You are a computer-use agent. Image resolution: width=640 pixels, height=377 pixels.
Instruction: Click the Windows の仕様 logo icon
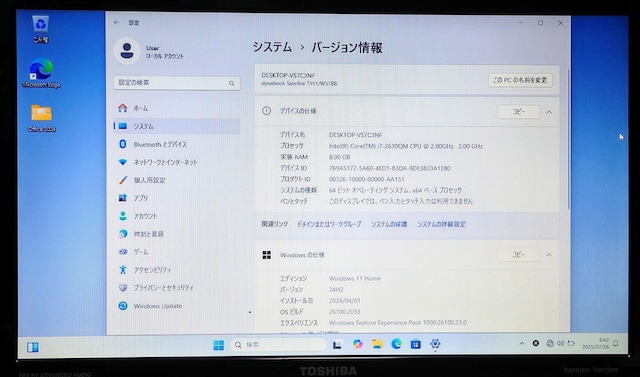coord(267,255)
